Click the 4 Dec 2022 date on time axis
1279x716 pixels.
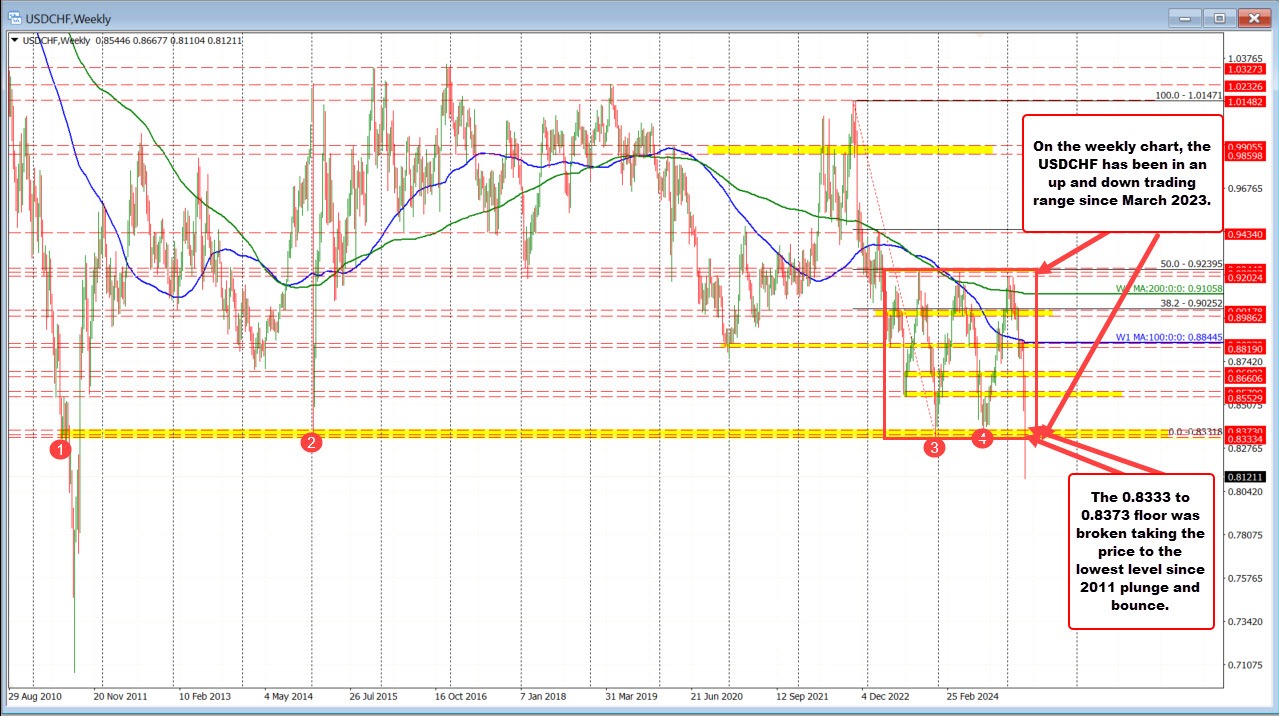pyautogui.click(x=889, y=692)
